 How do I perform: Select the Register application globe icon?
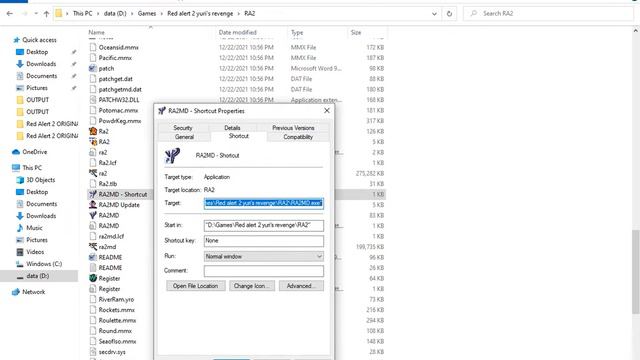point(93,278)
